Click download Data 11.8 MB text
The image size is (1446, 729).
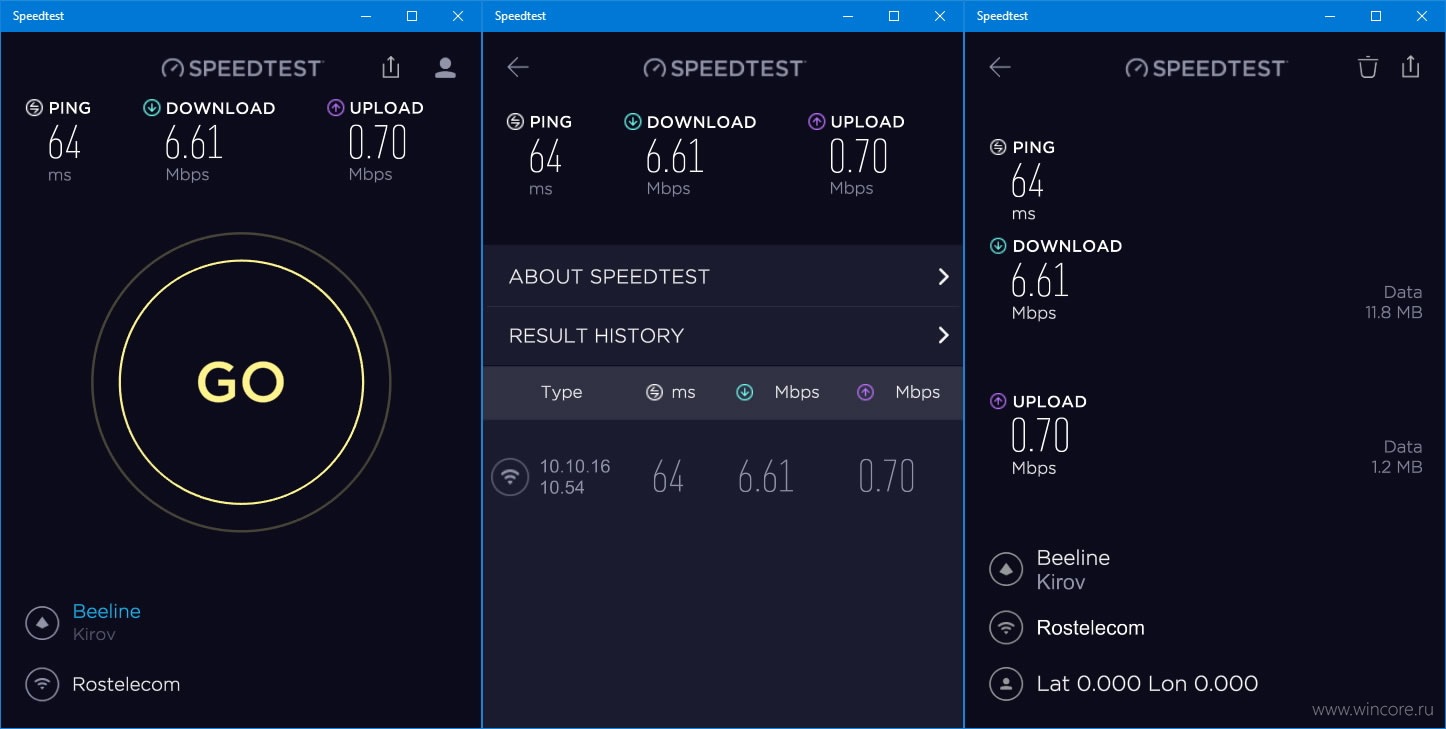tap(1394, 302)
